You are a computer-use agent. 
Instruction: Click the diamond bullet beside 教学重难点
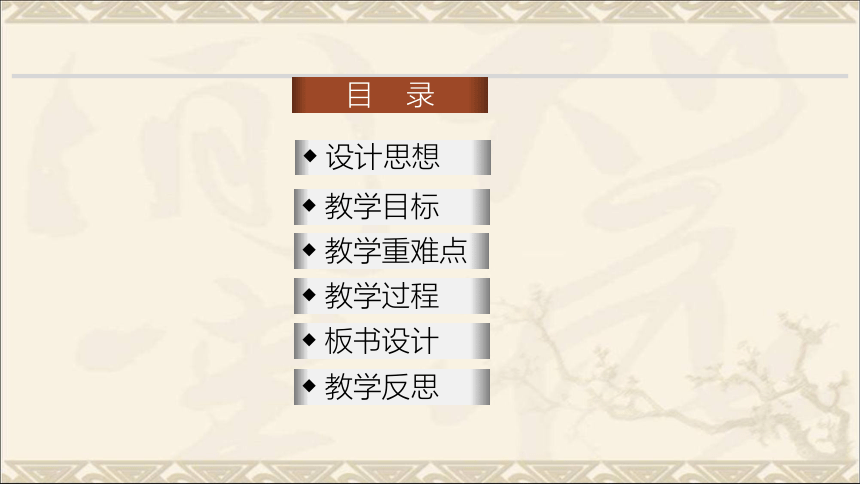pos(309,250)
